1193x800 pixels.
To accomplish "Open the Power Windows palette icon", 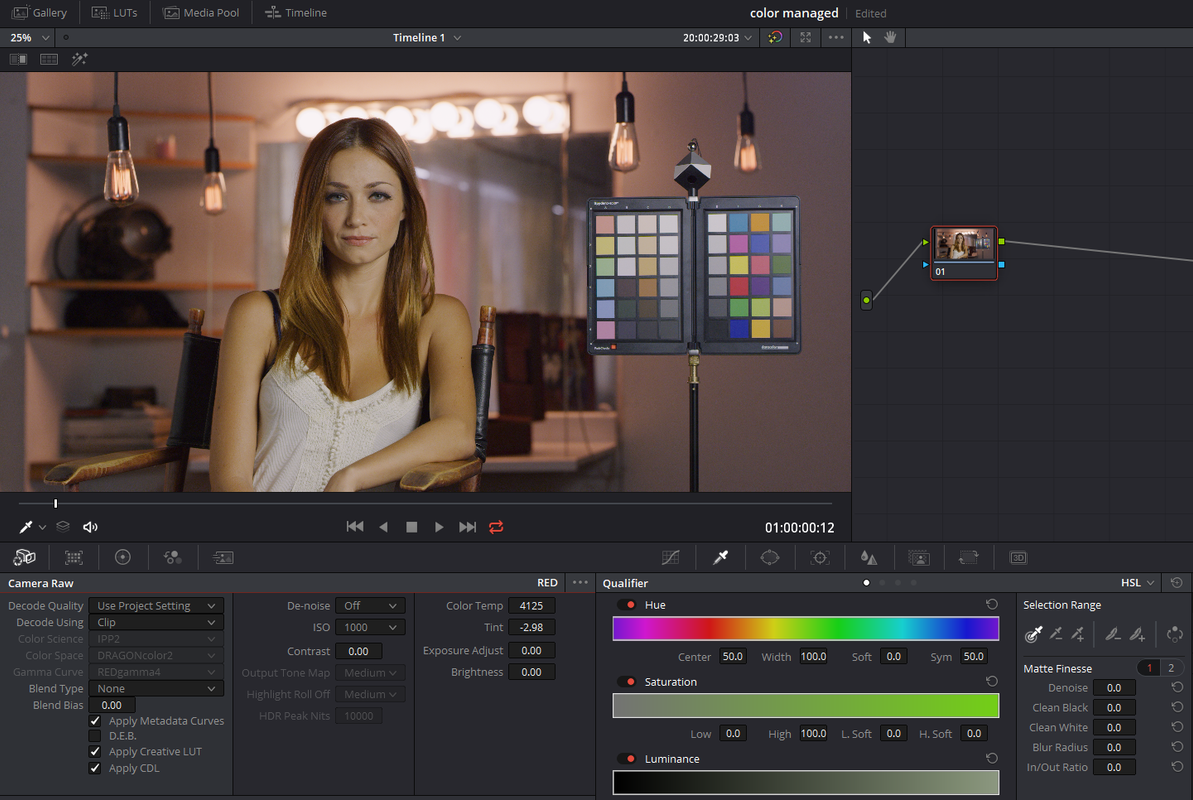I will (x=769, y=558).
